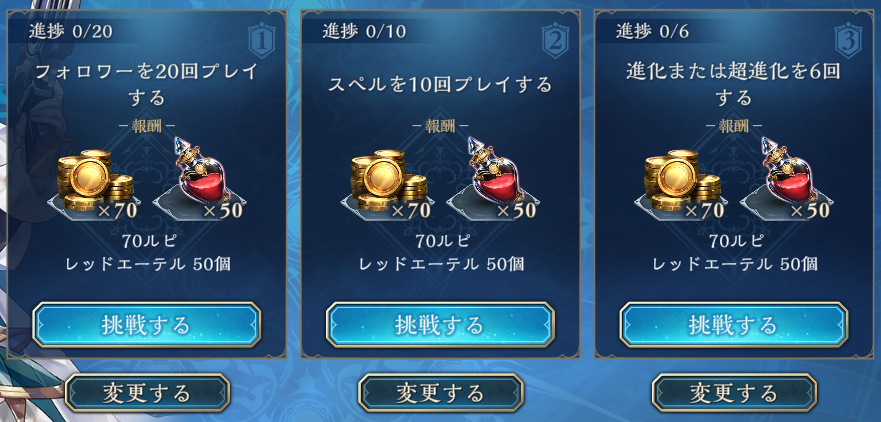Click the number 1 shield badge
This screenshot has height=422, width=881.
coord(262,40)
